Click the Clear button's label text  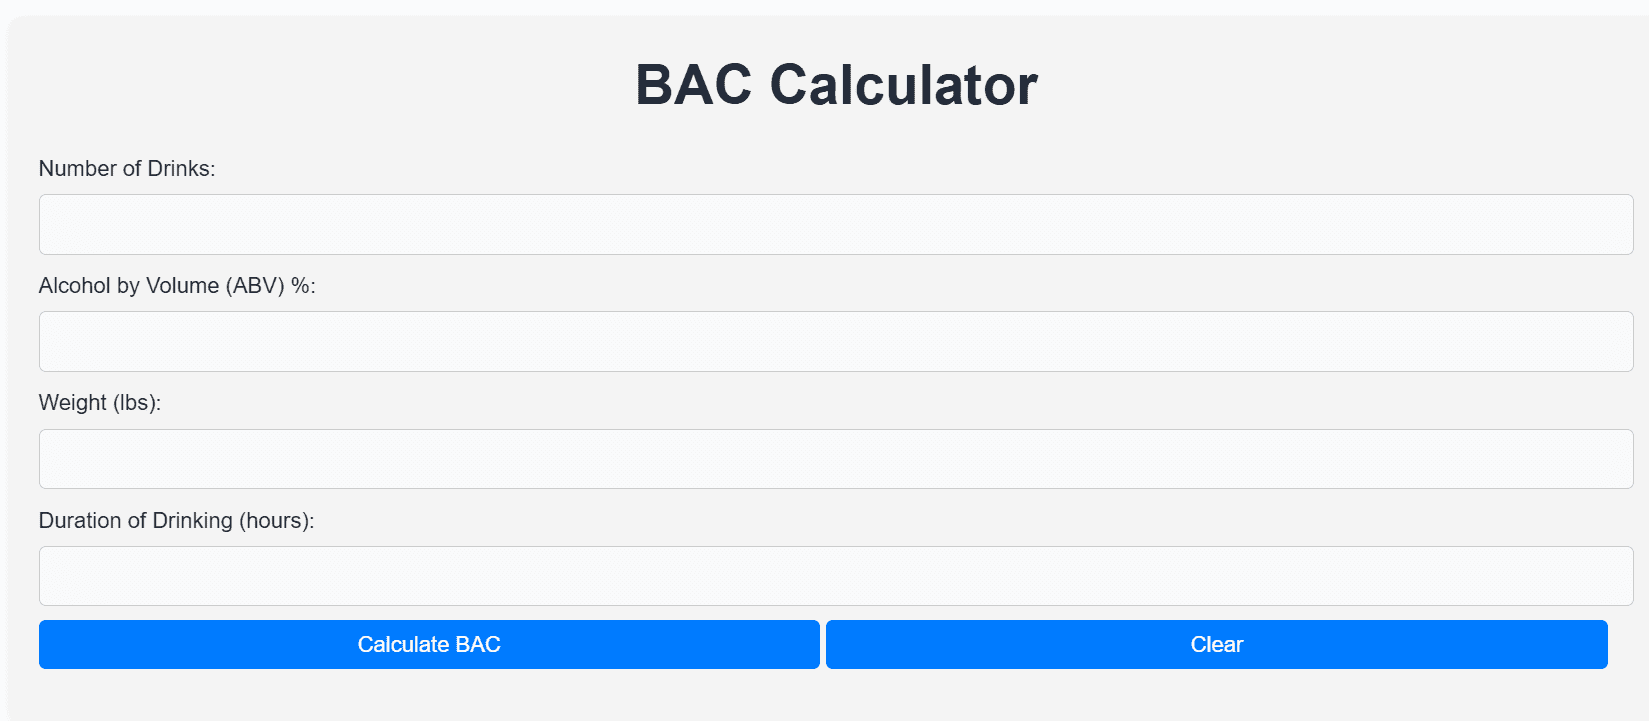(x=1215, y=644)
